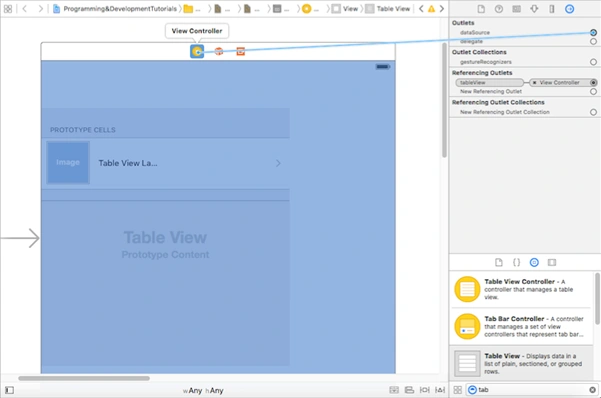Select Table View object in library
Screen dimensions: 601x398
point(522,363)
